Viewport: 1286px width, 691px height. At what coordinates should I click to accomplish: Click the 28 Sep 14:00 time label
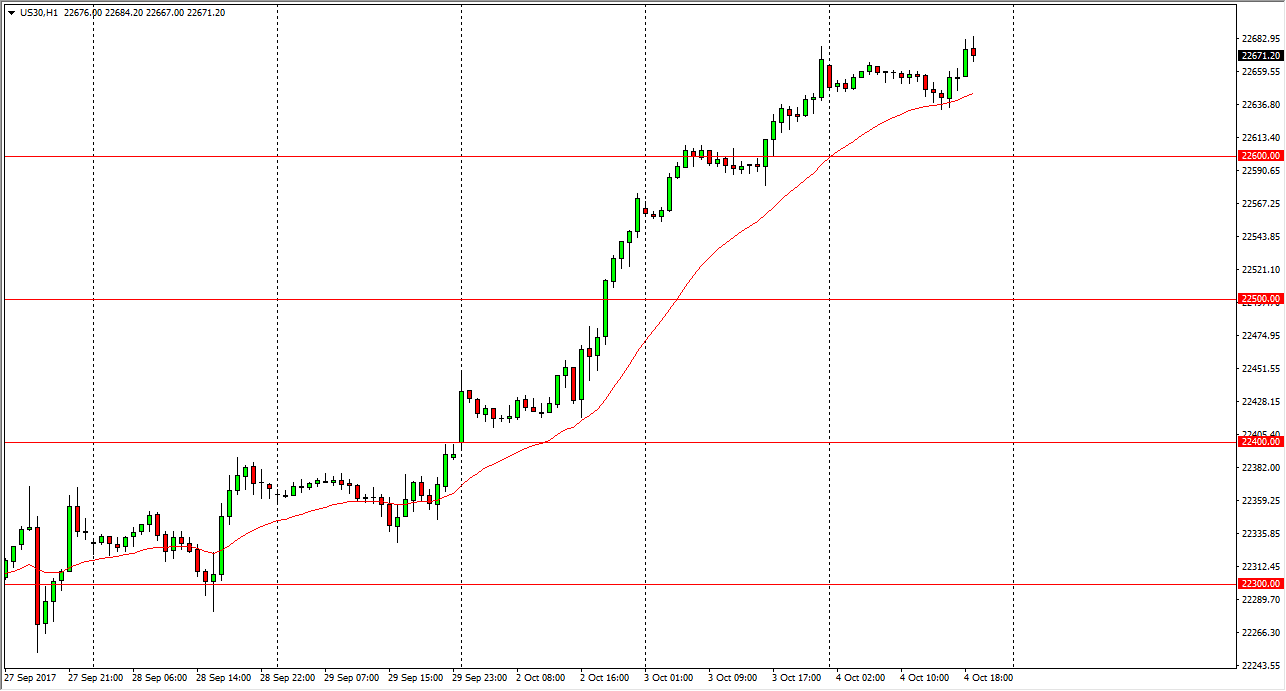point(224,678)
